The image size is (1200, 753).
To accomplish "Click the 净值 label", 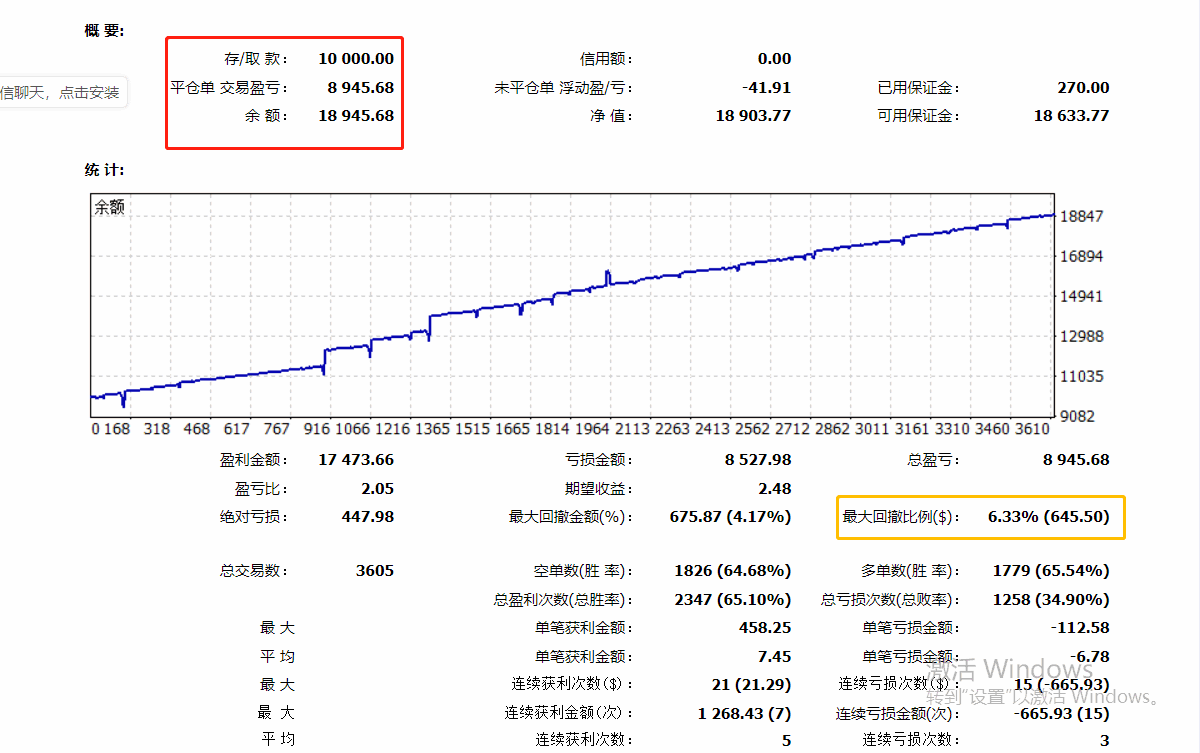I will click(x=611, y=116).
